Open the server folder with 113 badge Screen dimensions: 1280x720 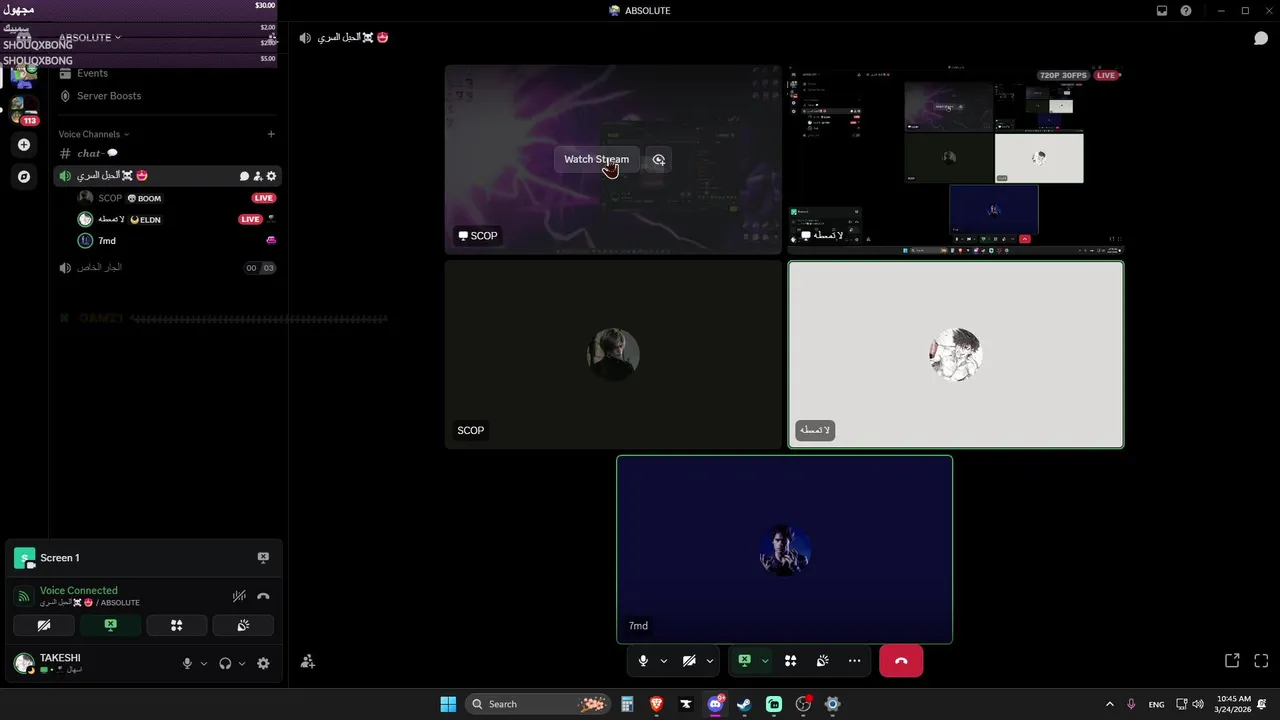(24, 110)
